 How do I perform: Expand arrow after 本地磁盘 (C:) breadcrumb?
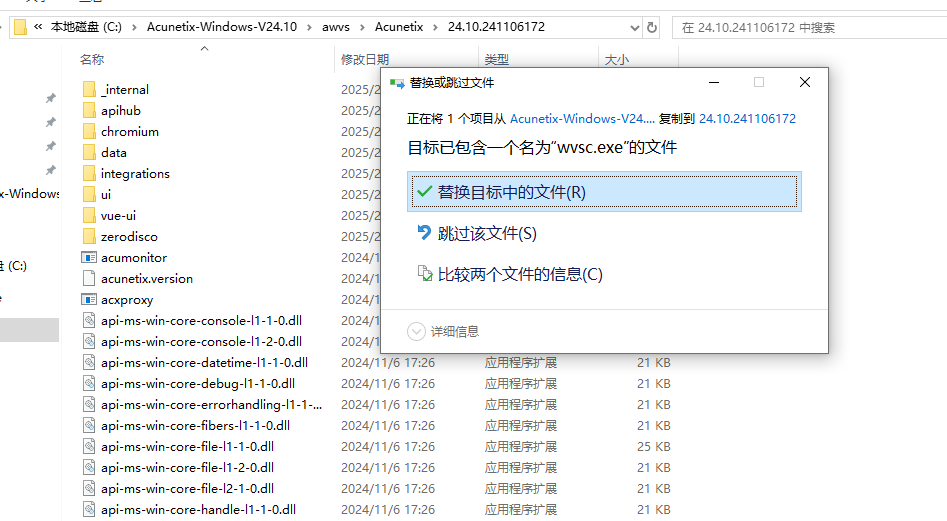point(133,27)
